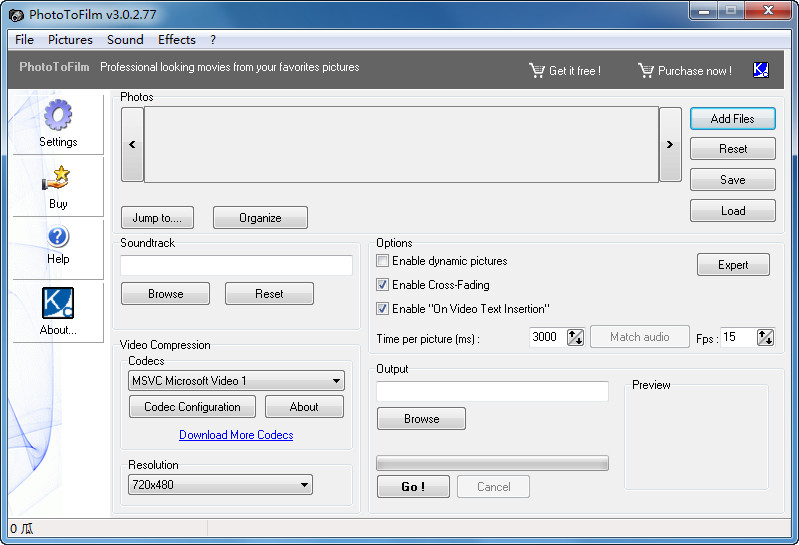Click the PhotoToFilm camera title bar icon

[16, 15]
